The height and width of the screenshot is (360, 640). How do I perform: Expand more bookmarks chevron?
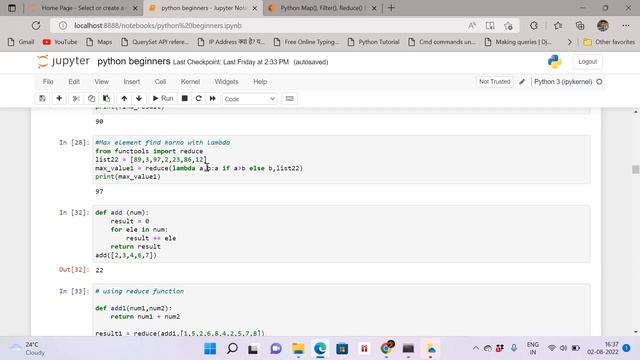click(570, 42)
